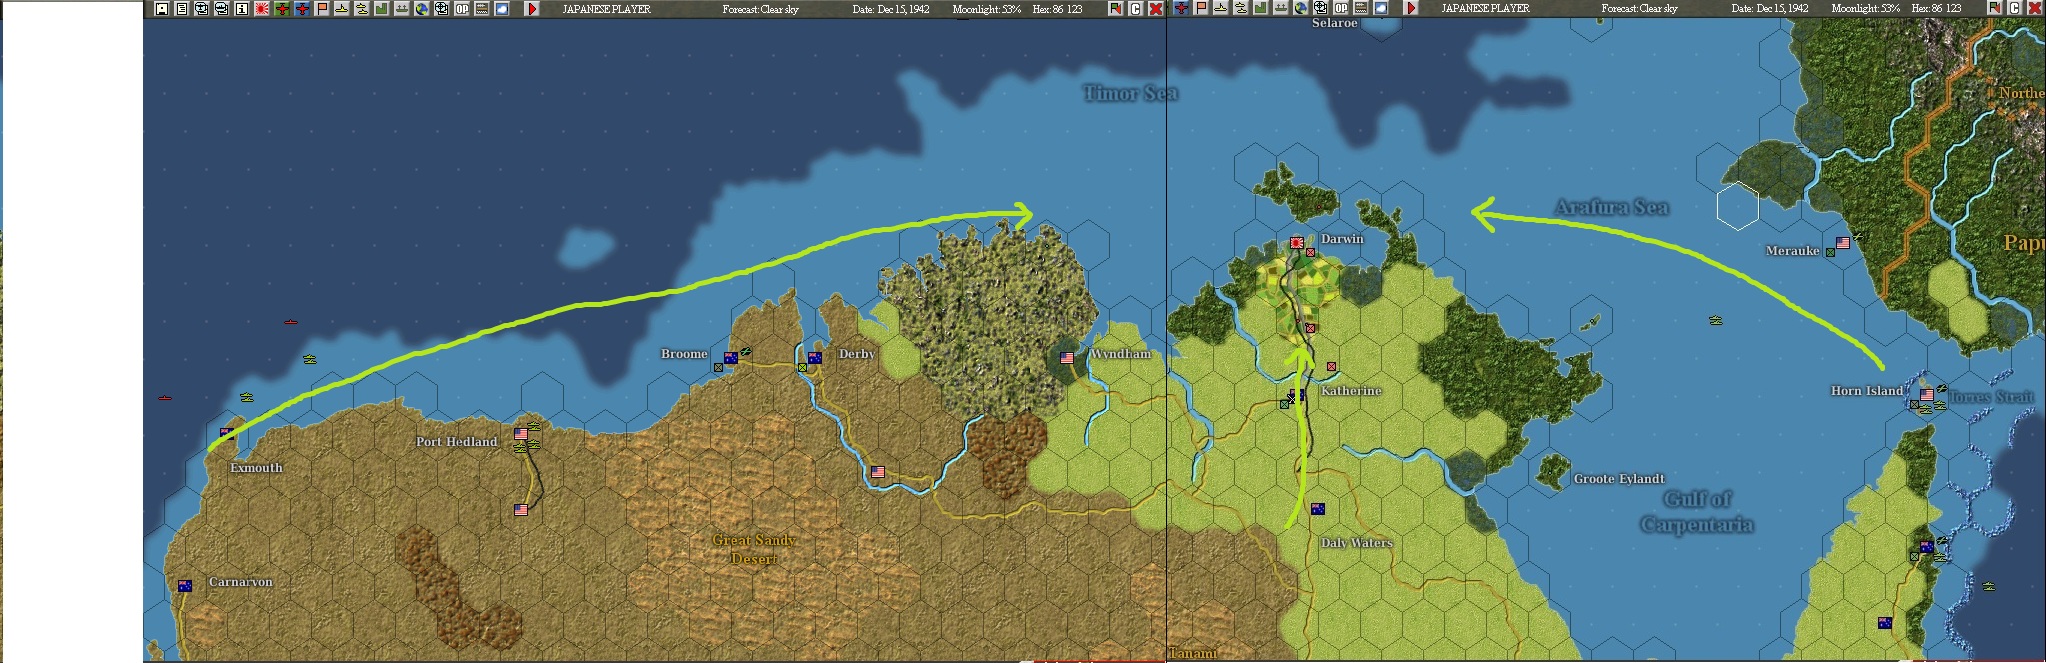The width and height of the screenshot is (2046, 663).
Task: Select the US flag base at Horn Island
Action: [x=1927, y=395]
